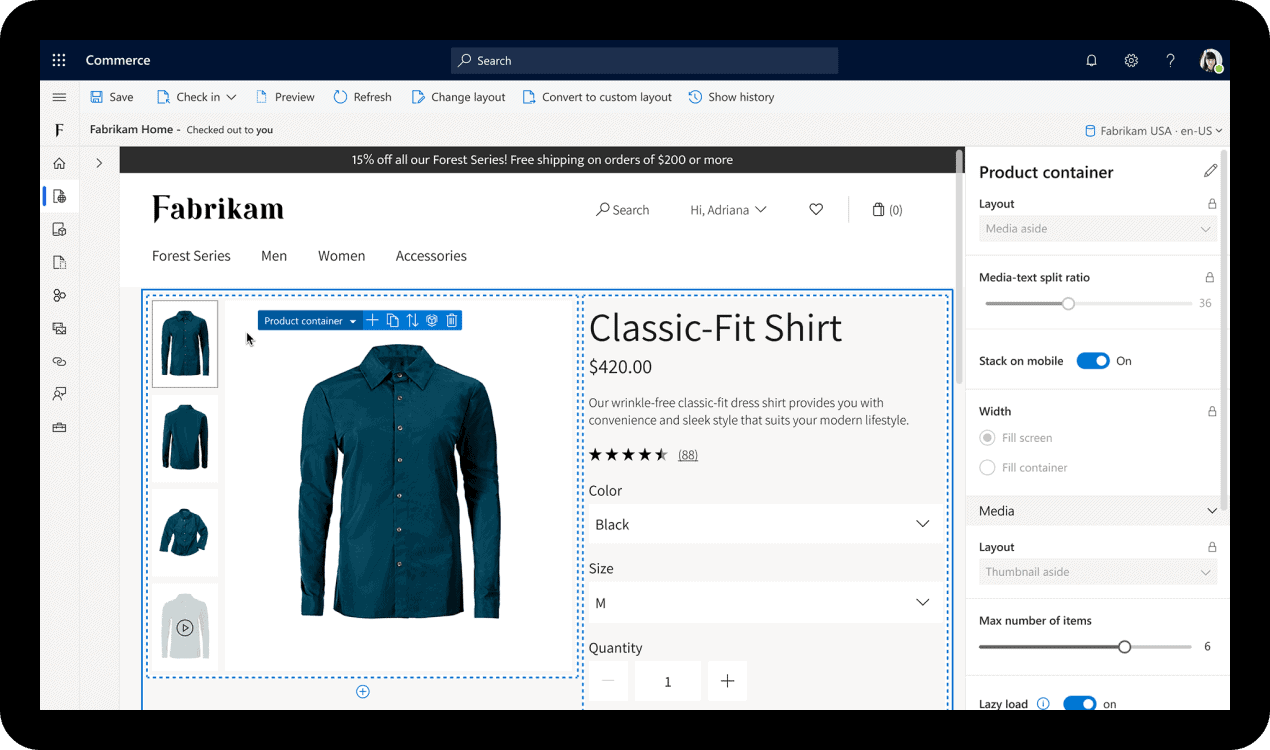Click the Media-text split ratio slider handle
This screenshot has height=750, width=1270.
click(1068, 303)
